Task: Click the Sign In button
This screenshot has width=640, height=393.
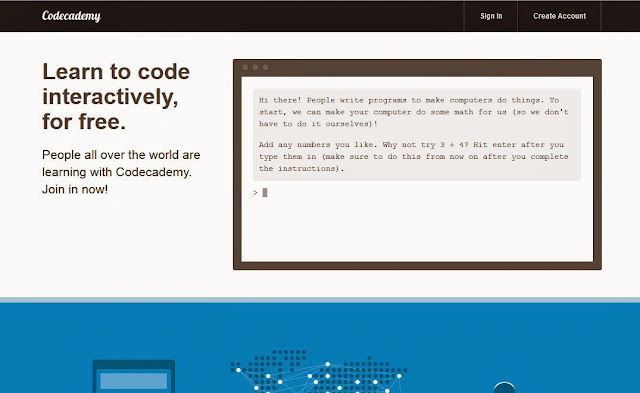Action: point(491,16)
